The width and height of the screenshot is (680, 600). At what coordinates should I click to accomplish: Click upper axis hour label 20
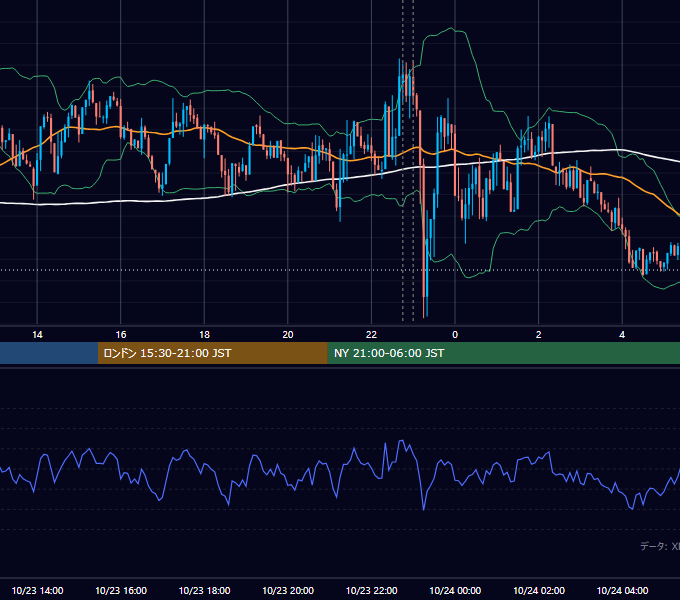tap(288, 335)
